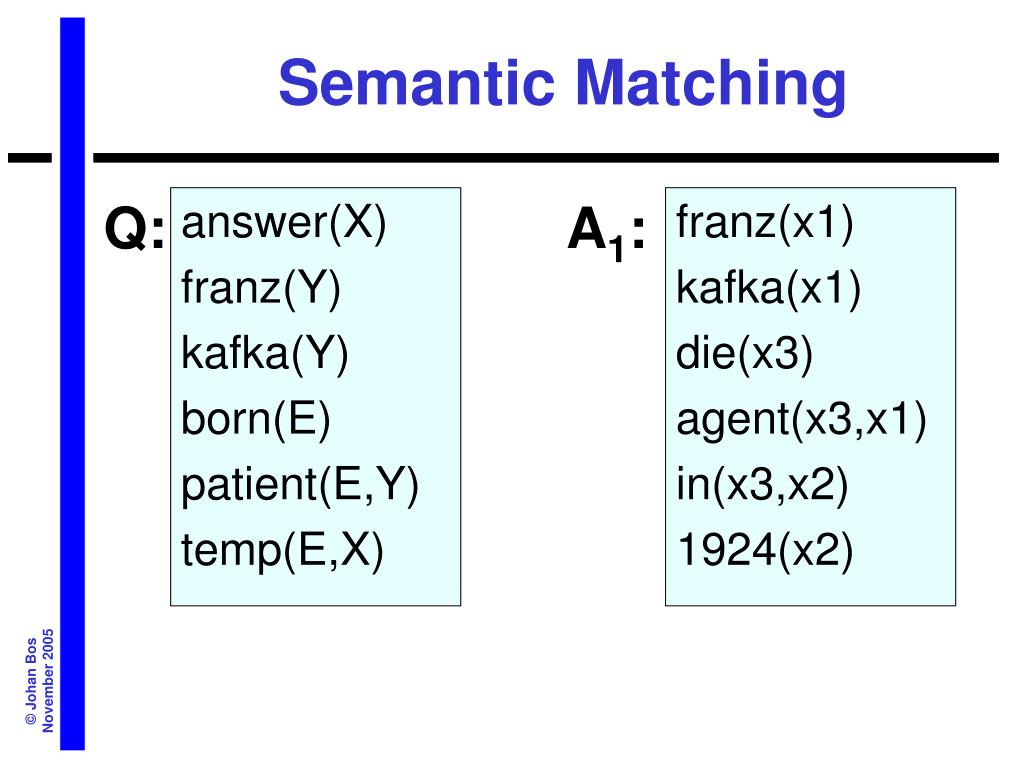Click the black horizontal divider line
Screen dimensions: 1024x768
pos(546,157)
